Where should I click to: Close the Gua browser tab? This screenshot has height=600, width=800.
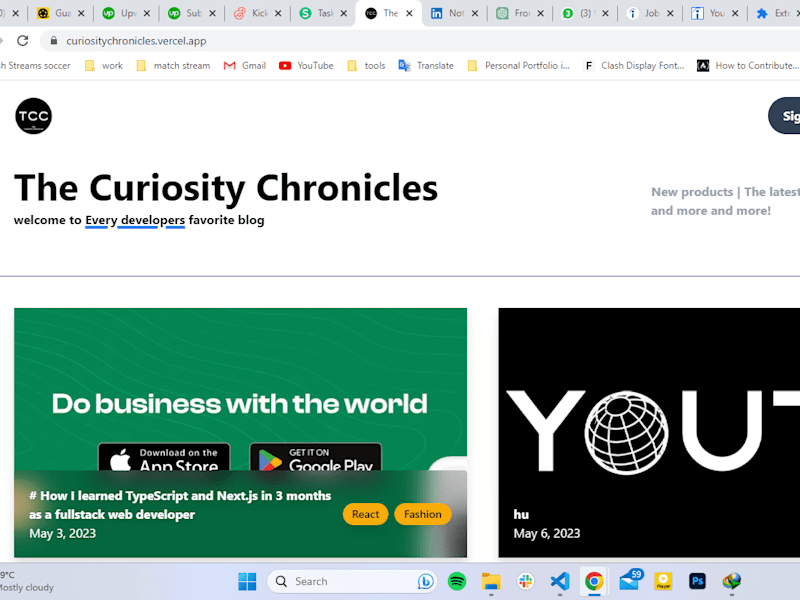pyautogui.click(x=81, y=13)
